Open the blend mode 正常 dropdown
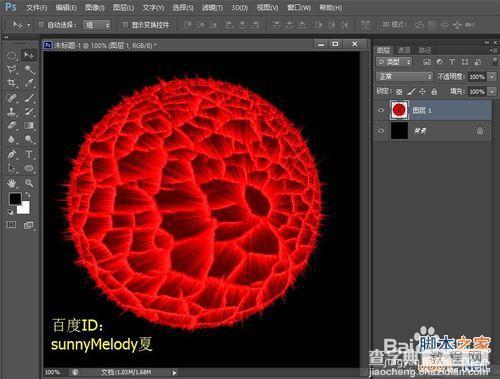The height and width of the screenshot is (379, 500). (404, 77)
